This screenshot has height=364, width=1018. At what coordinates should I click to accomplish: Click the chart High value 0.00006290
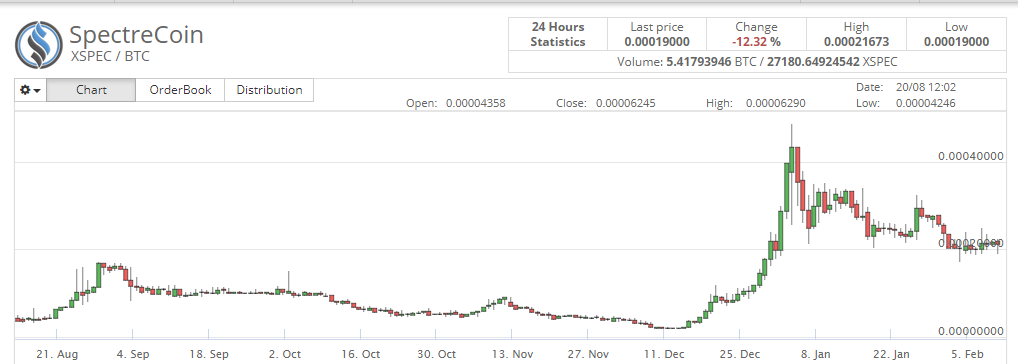coord(776,103)
